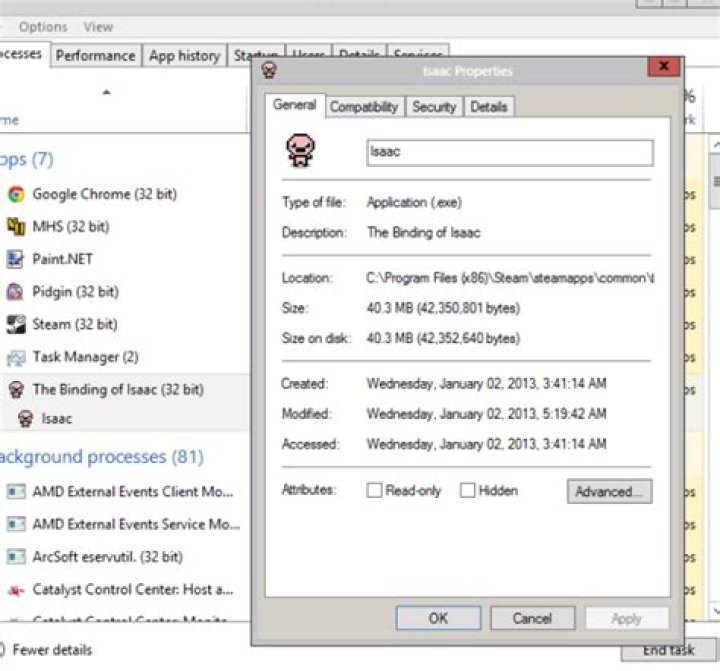The image size is (720, 671).
Task: Open the Compatibility tab in Properties
Action: [x=364, y=107]
